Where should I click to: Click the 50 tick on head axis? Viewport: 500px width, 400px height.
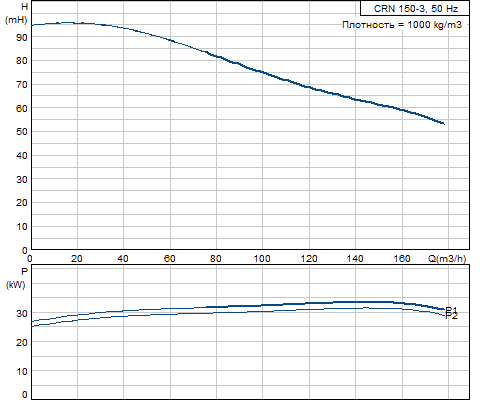[22, 132]
